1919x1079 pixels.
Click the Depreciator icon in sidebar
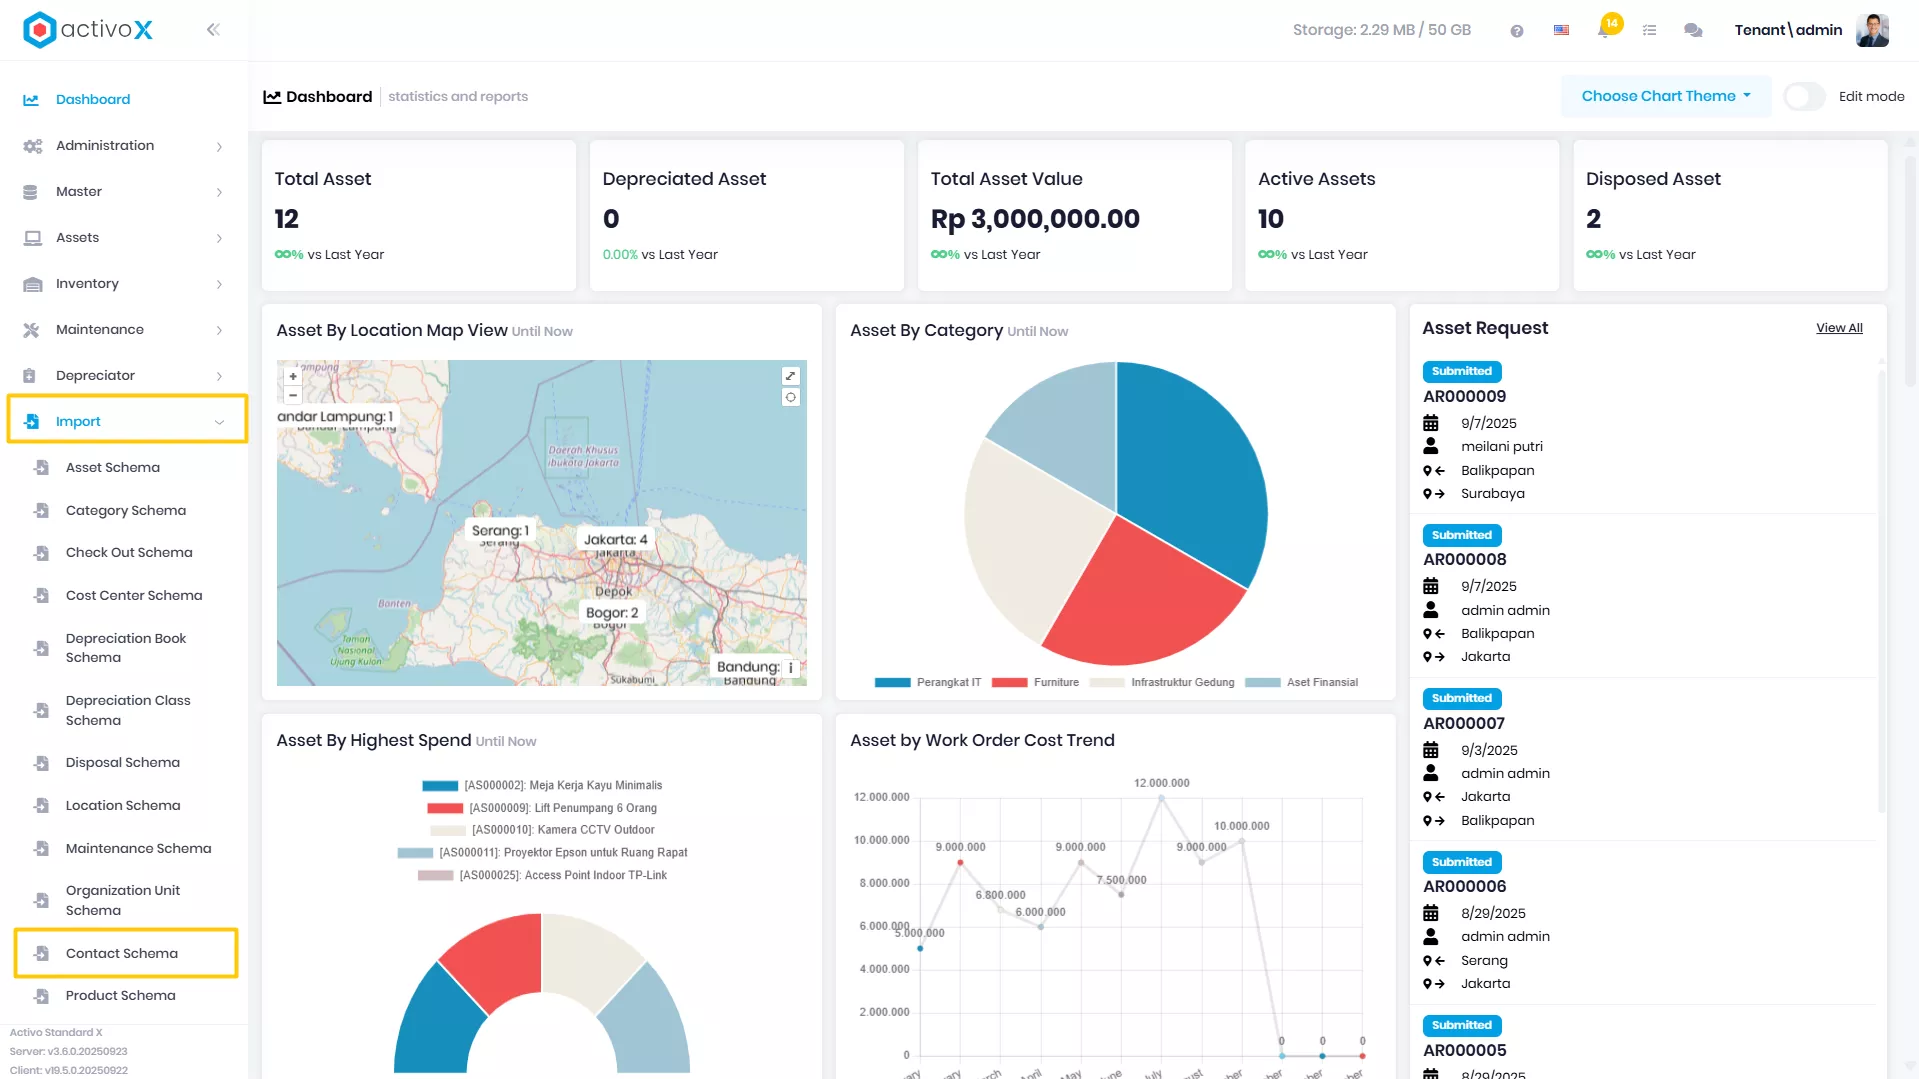coord(30,376)
